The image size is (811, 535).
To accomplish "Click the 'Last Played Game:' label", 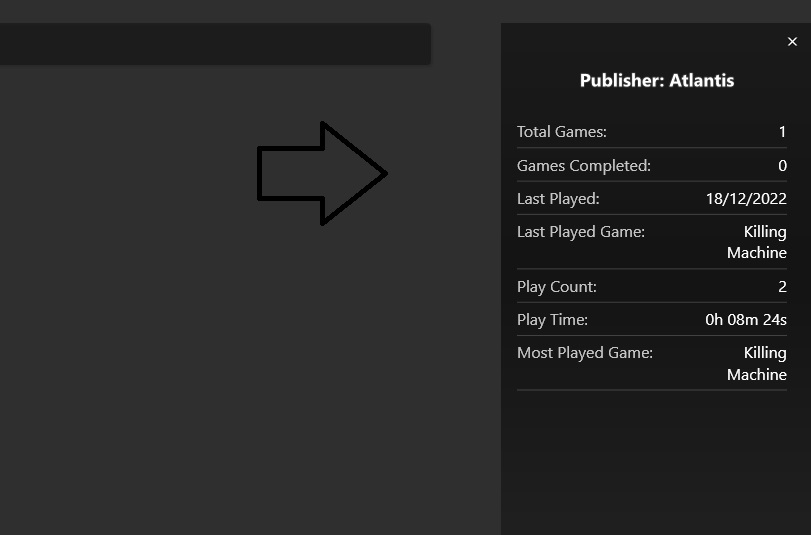I will tap(581, 232).
